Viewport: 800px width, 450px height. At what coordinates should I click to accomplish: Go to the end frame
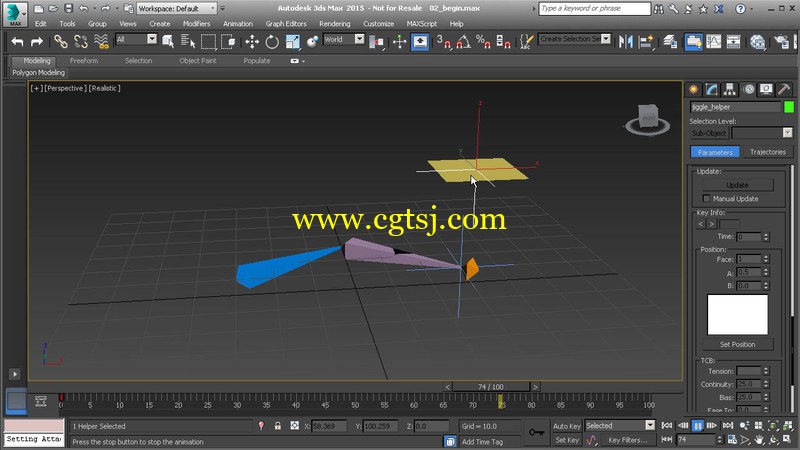point(728,426)
